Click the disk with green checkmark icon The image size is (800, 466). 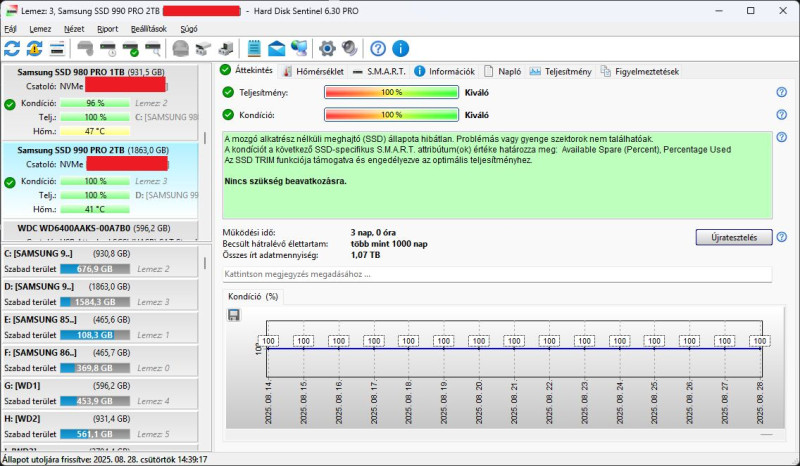point(131,48)
